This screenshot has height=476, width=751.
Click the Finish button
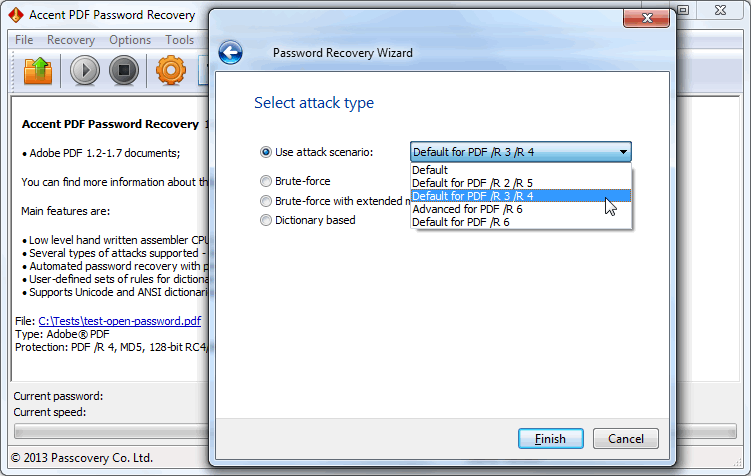(550, 439)
